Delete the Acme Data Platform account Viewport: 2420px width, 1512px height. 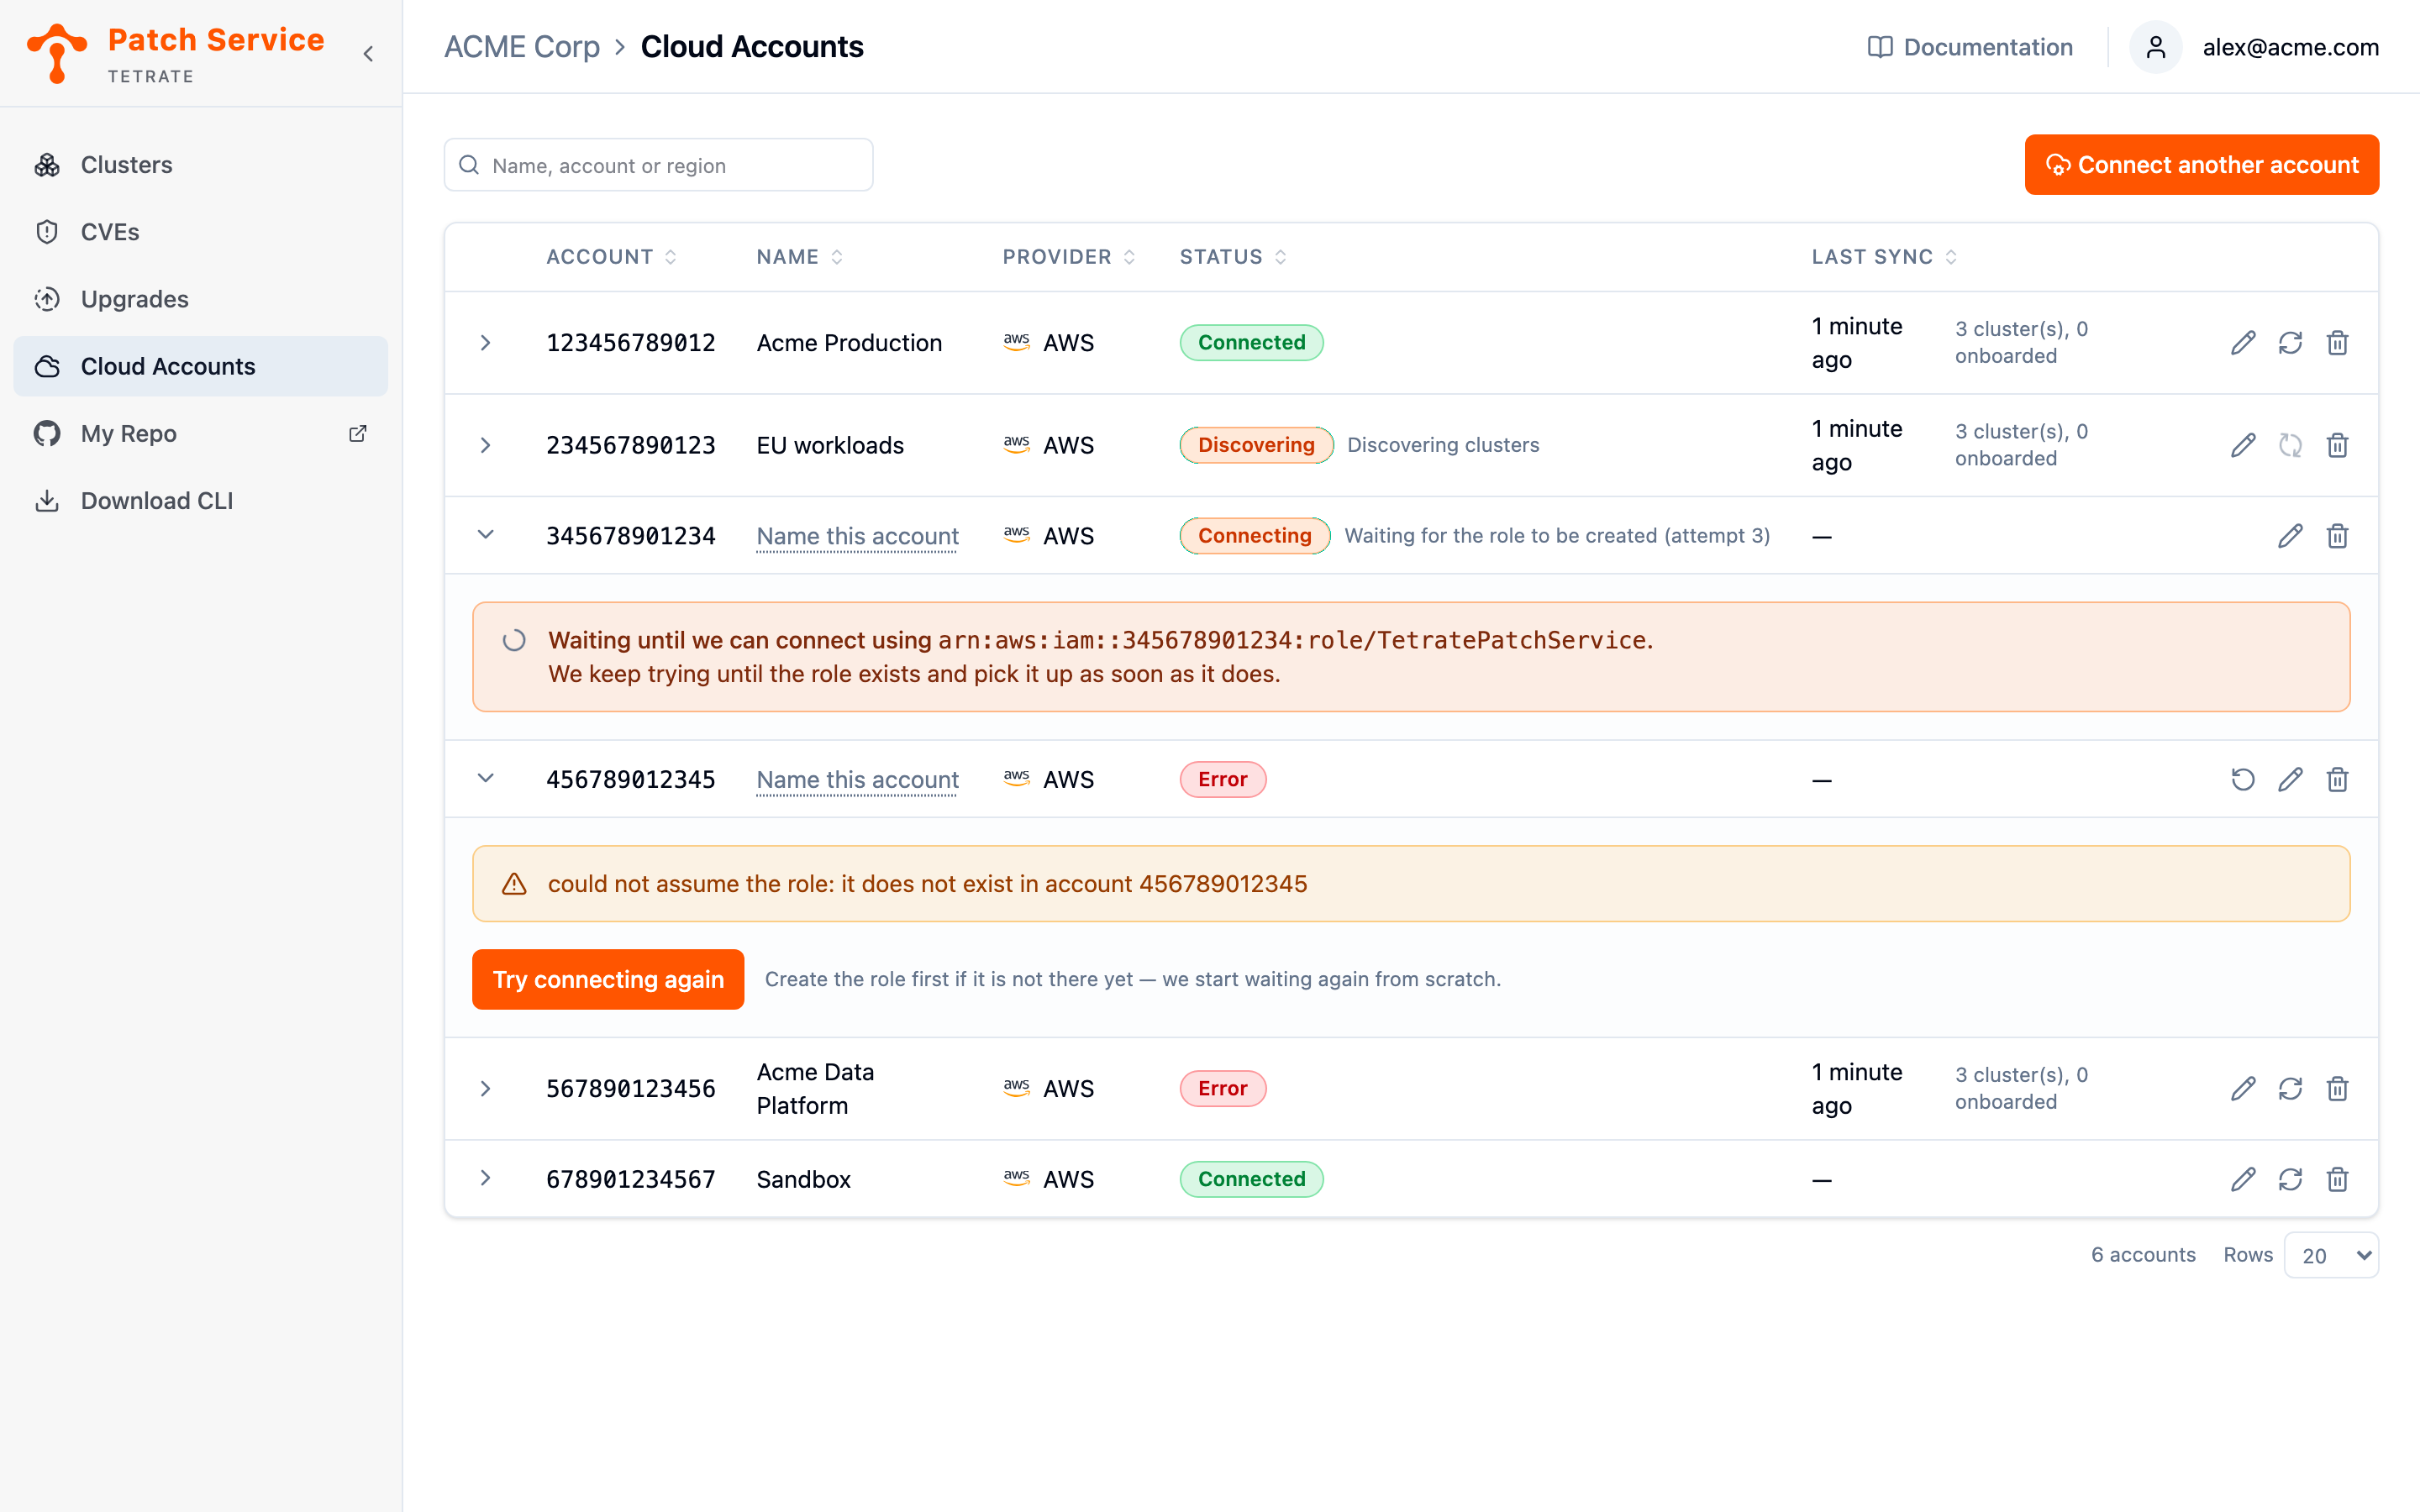point(2337,1088)
